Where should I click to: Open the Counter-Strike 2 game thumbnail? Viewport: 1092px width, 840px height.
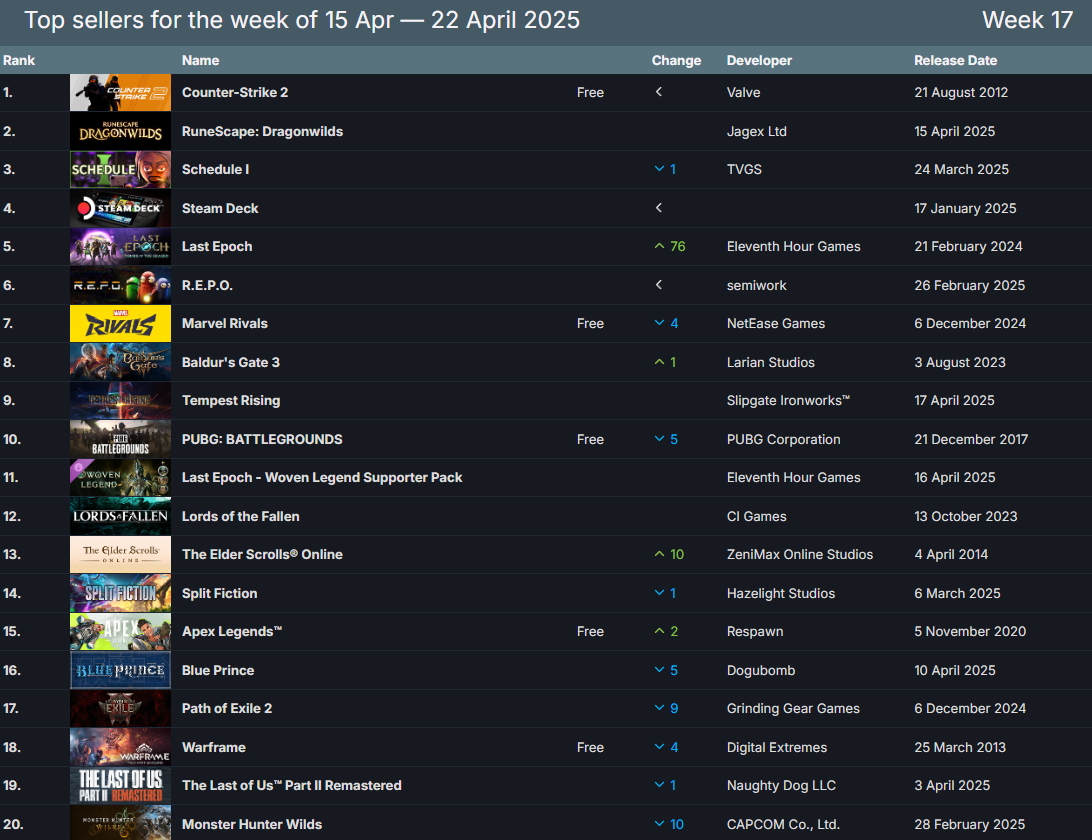[x=120, y=93]
